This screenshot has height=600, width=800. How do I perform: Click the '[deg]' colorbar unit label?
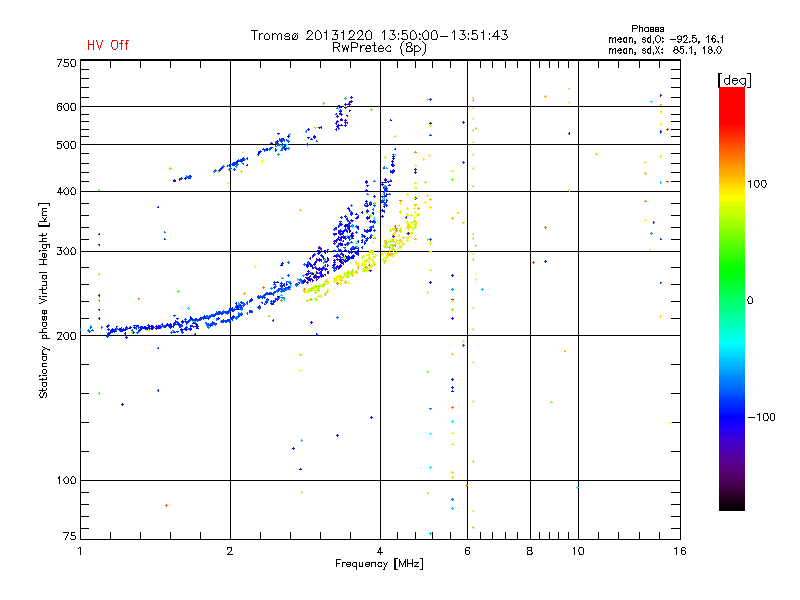click(734, 80)
